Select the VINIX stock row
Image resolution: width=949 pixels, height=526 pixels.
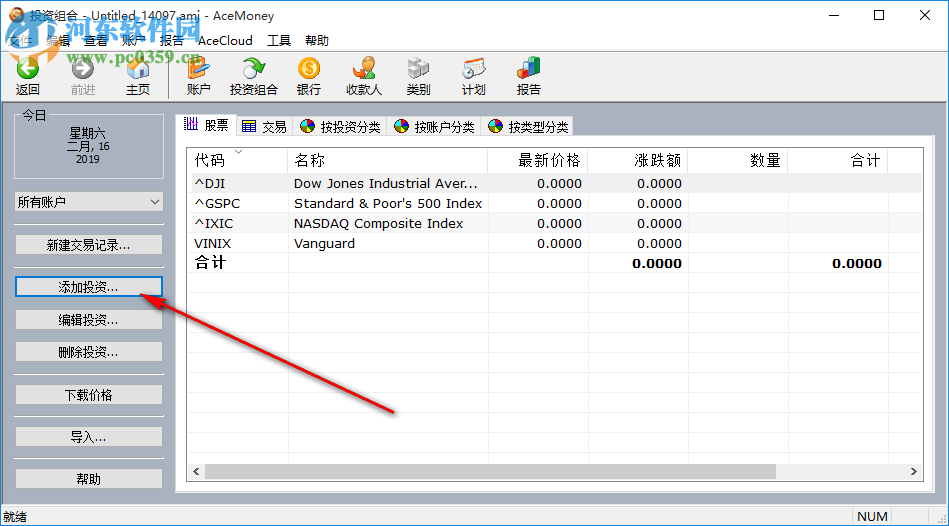(554, 243)
